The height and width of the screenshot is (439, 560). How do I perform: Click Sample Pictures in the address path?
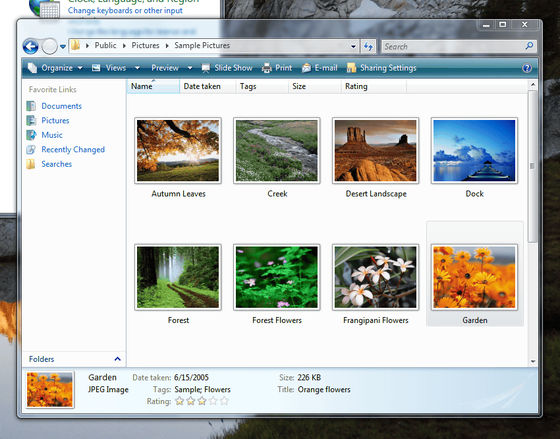coord(202,45)
